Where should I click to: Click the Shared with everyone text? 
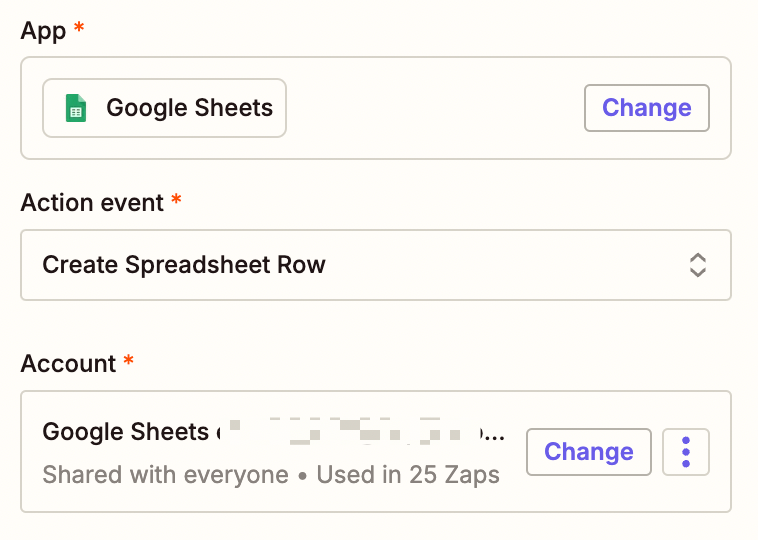(x=165, y=474)
